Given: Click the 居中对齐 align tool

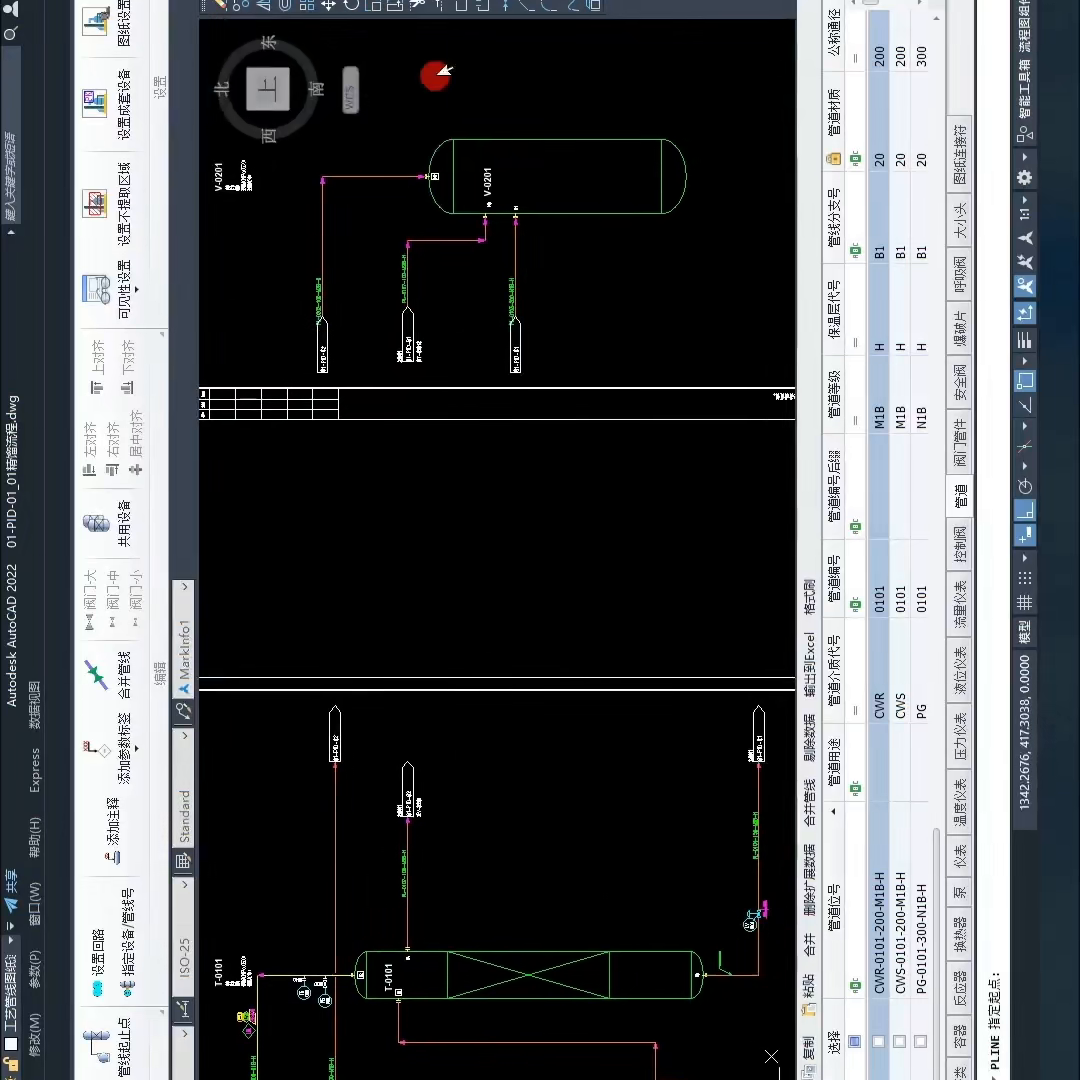Looking at the screenshot, I should (136, 443).
